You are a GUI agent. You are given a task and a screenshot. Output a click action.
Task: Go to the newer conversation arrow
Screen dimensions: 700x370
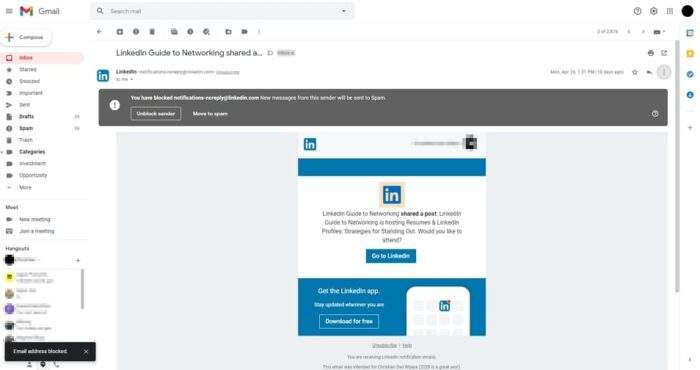tap(629, 32)
